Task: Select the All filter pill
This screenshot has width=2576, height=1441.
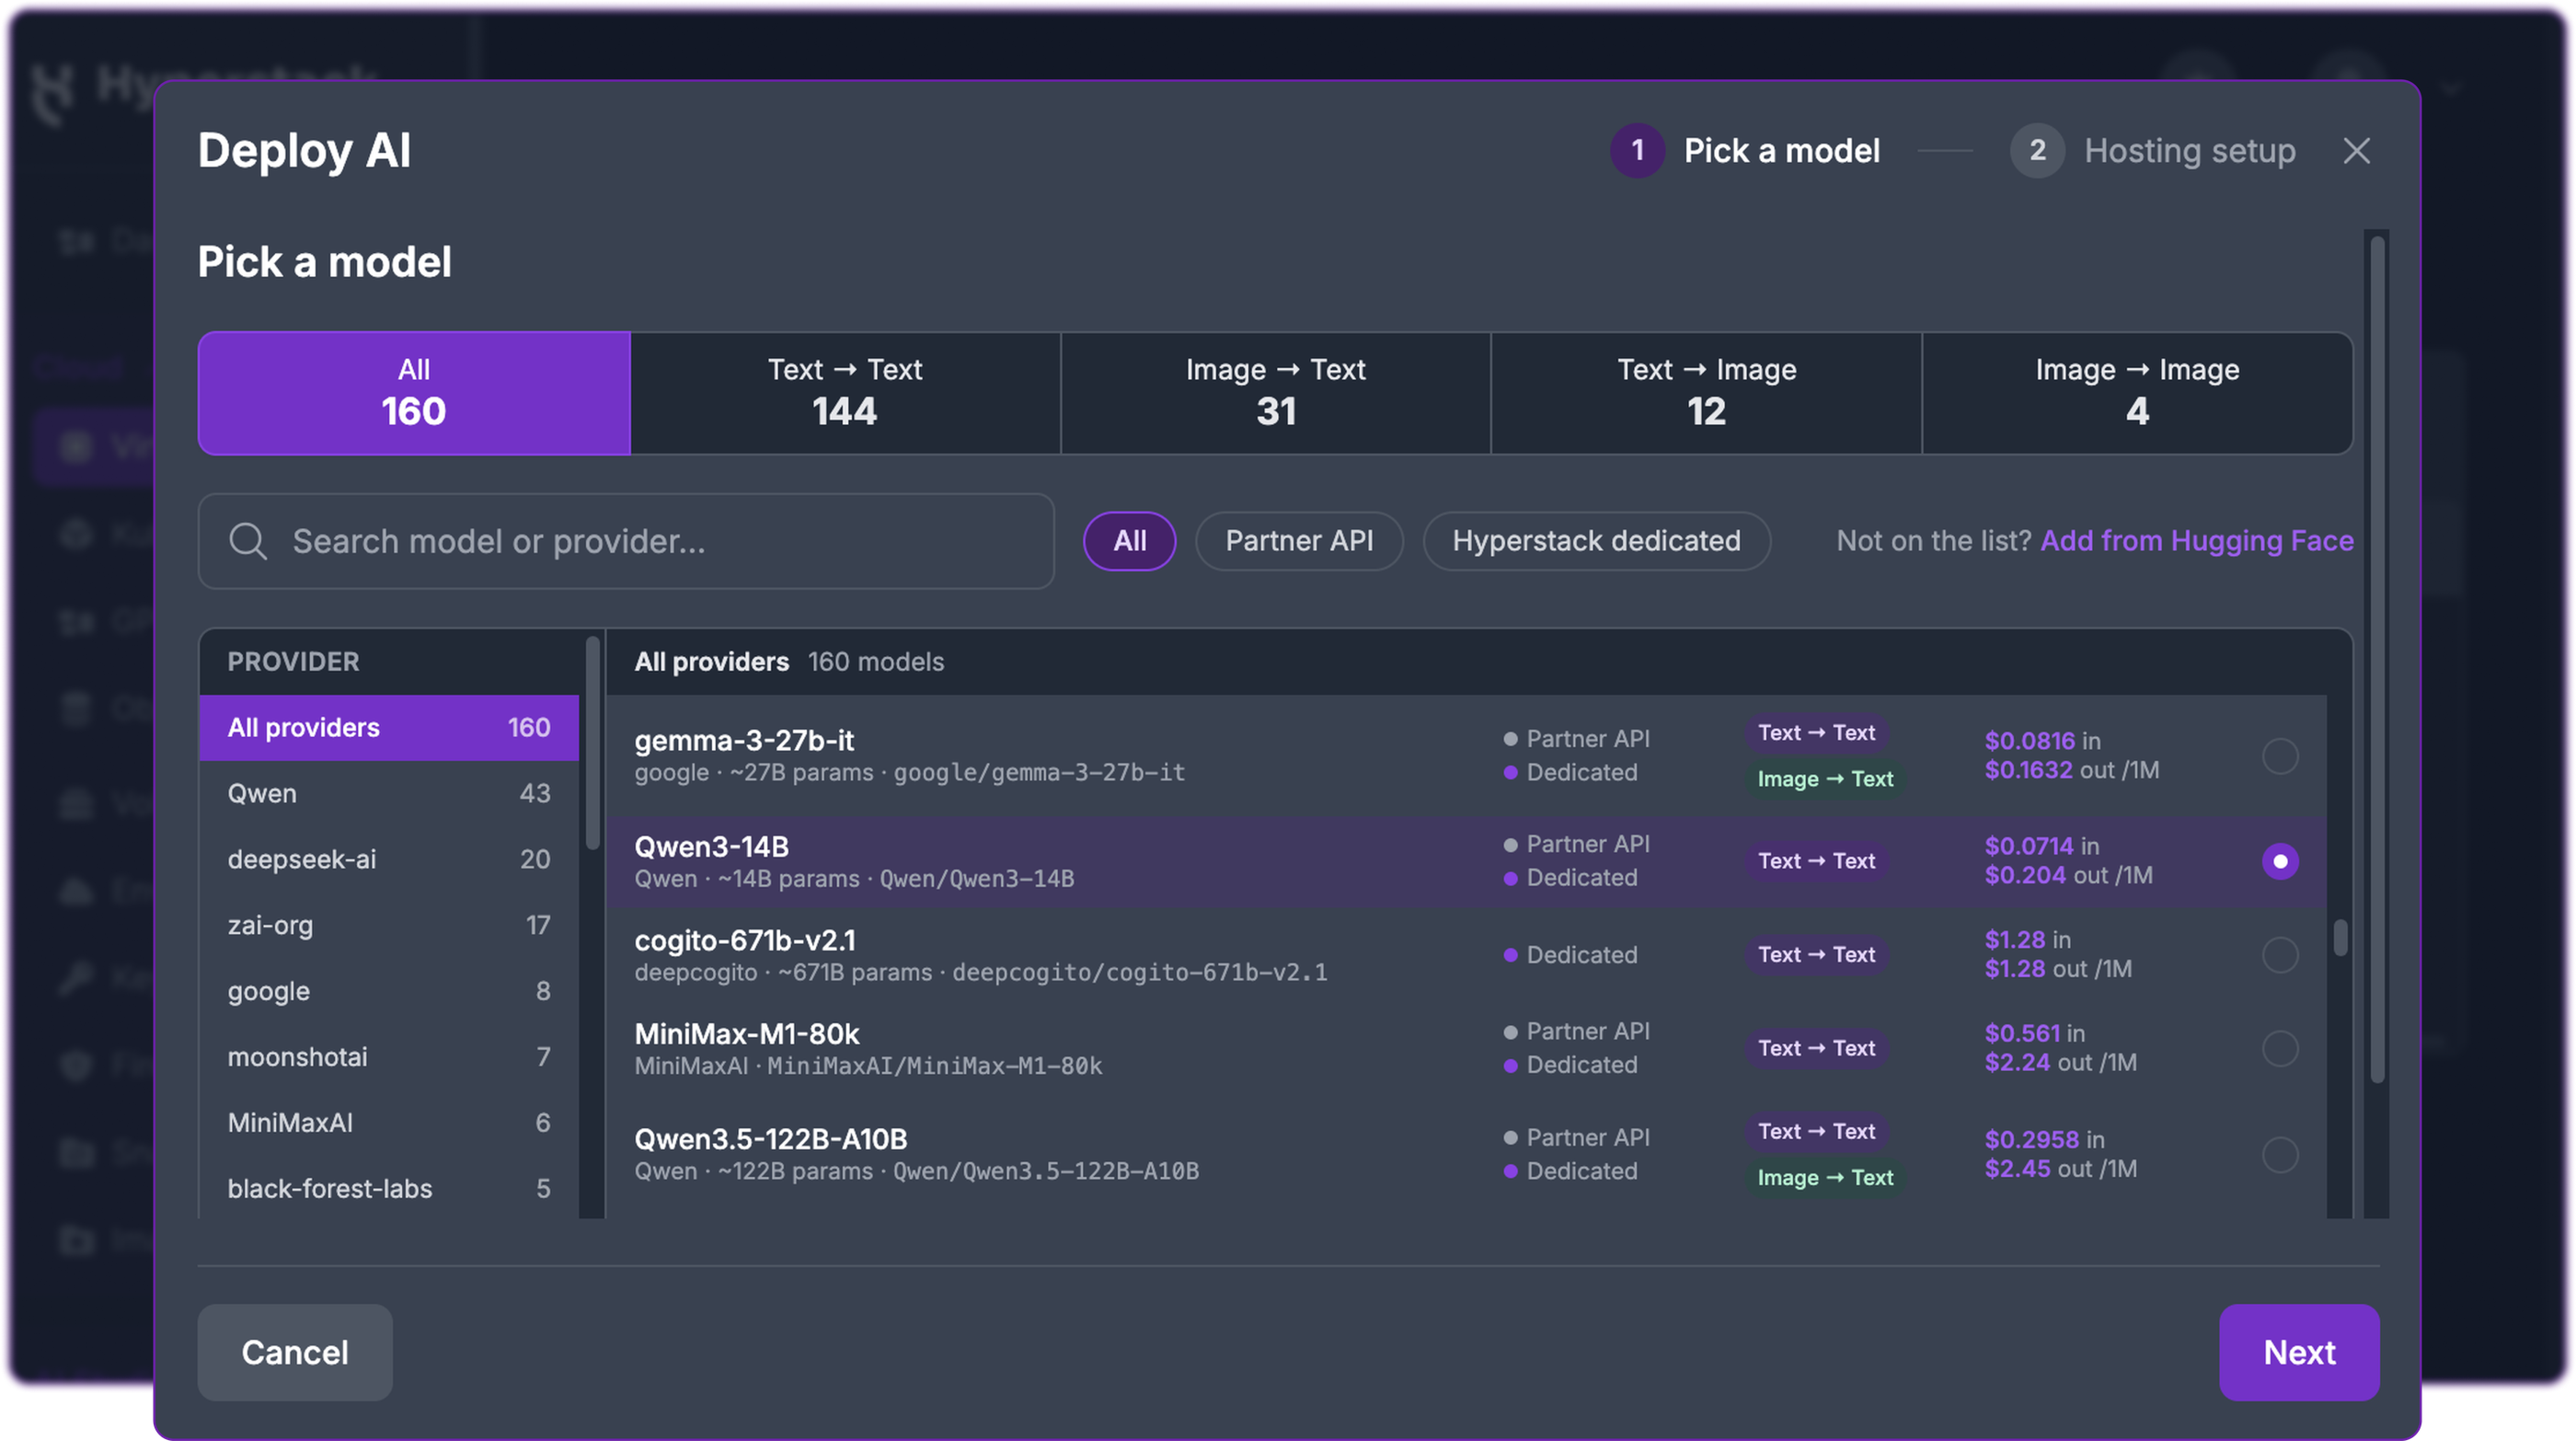Action: [1130, 541]
